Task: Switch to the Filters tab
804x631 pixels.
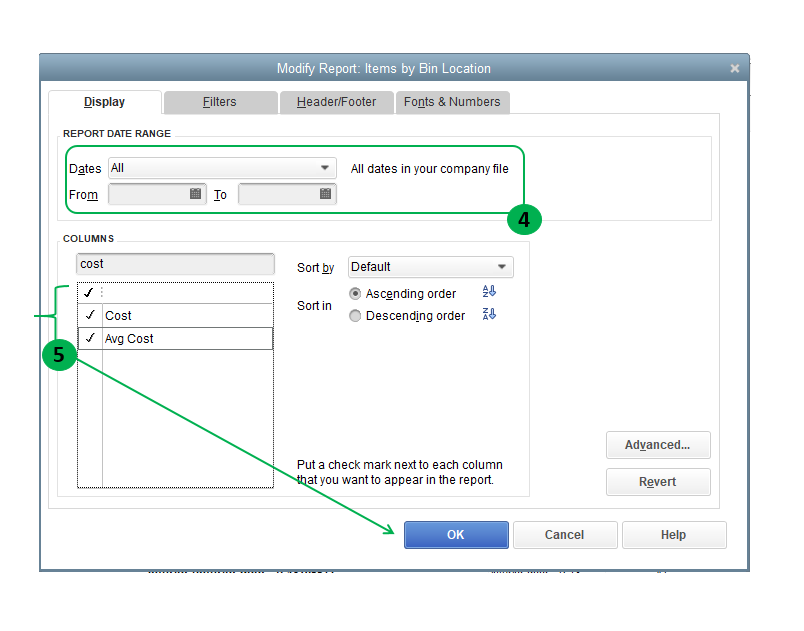Action: (x=220, y=102)
